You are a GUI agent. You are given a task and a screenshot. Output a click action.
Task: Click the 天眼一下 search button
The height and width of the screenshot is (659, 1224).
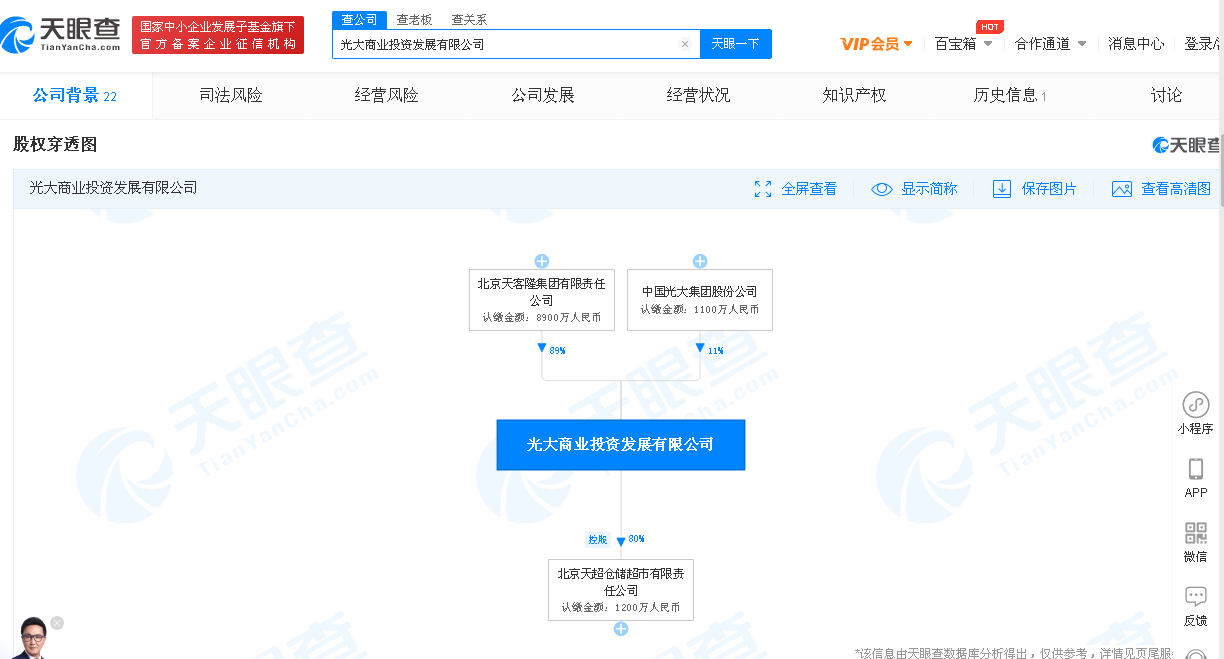point(735,44)
